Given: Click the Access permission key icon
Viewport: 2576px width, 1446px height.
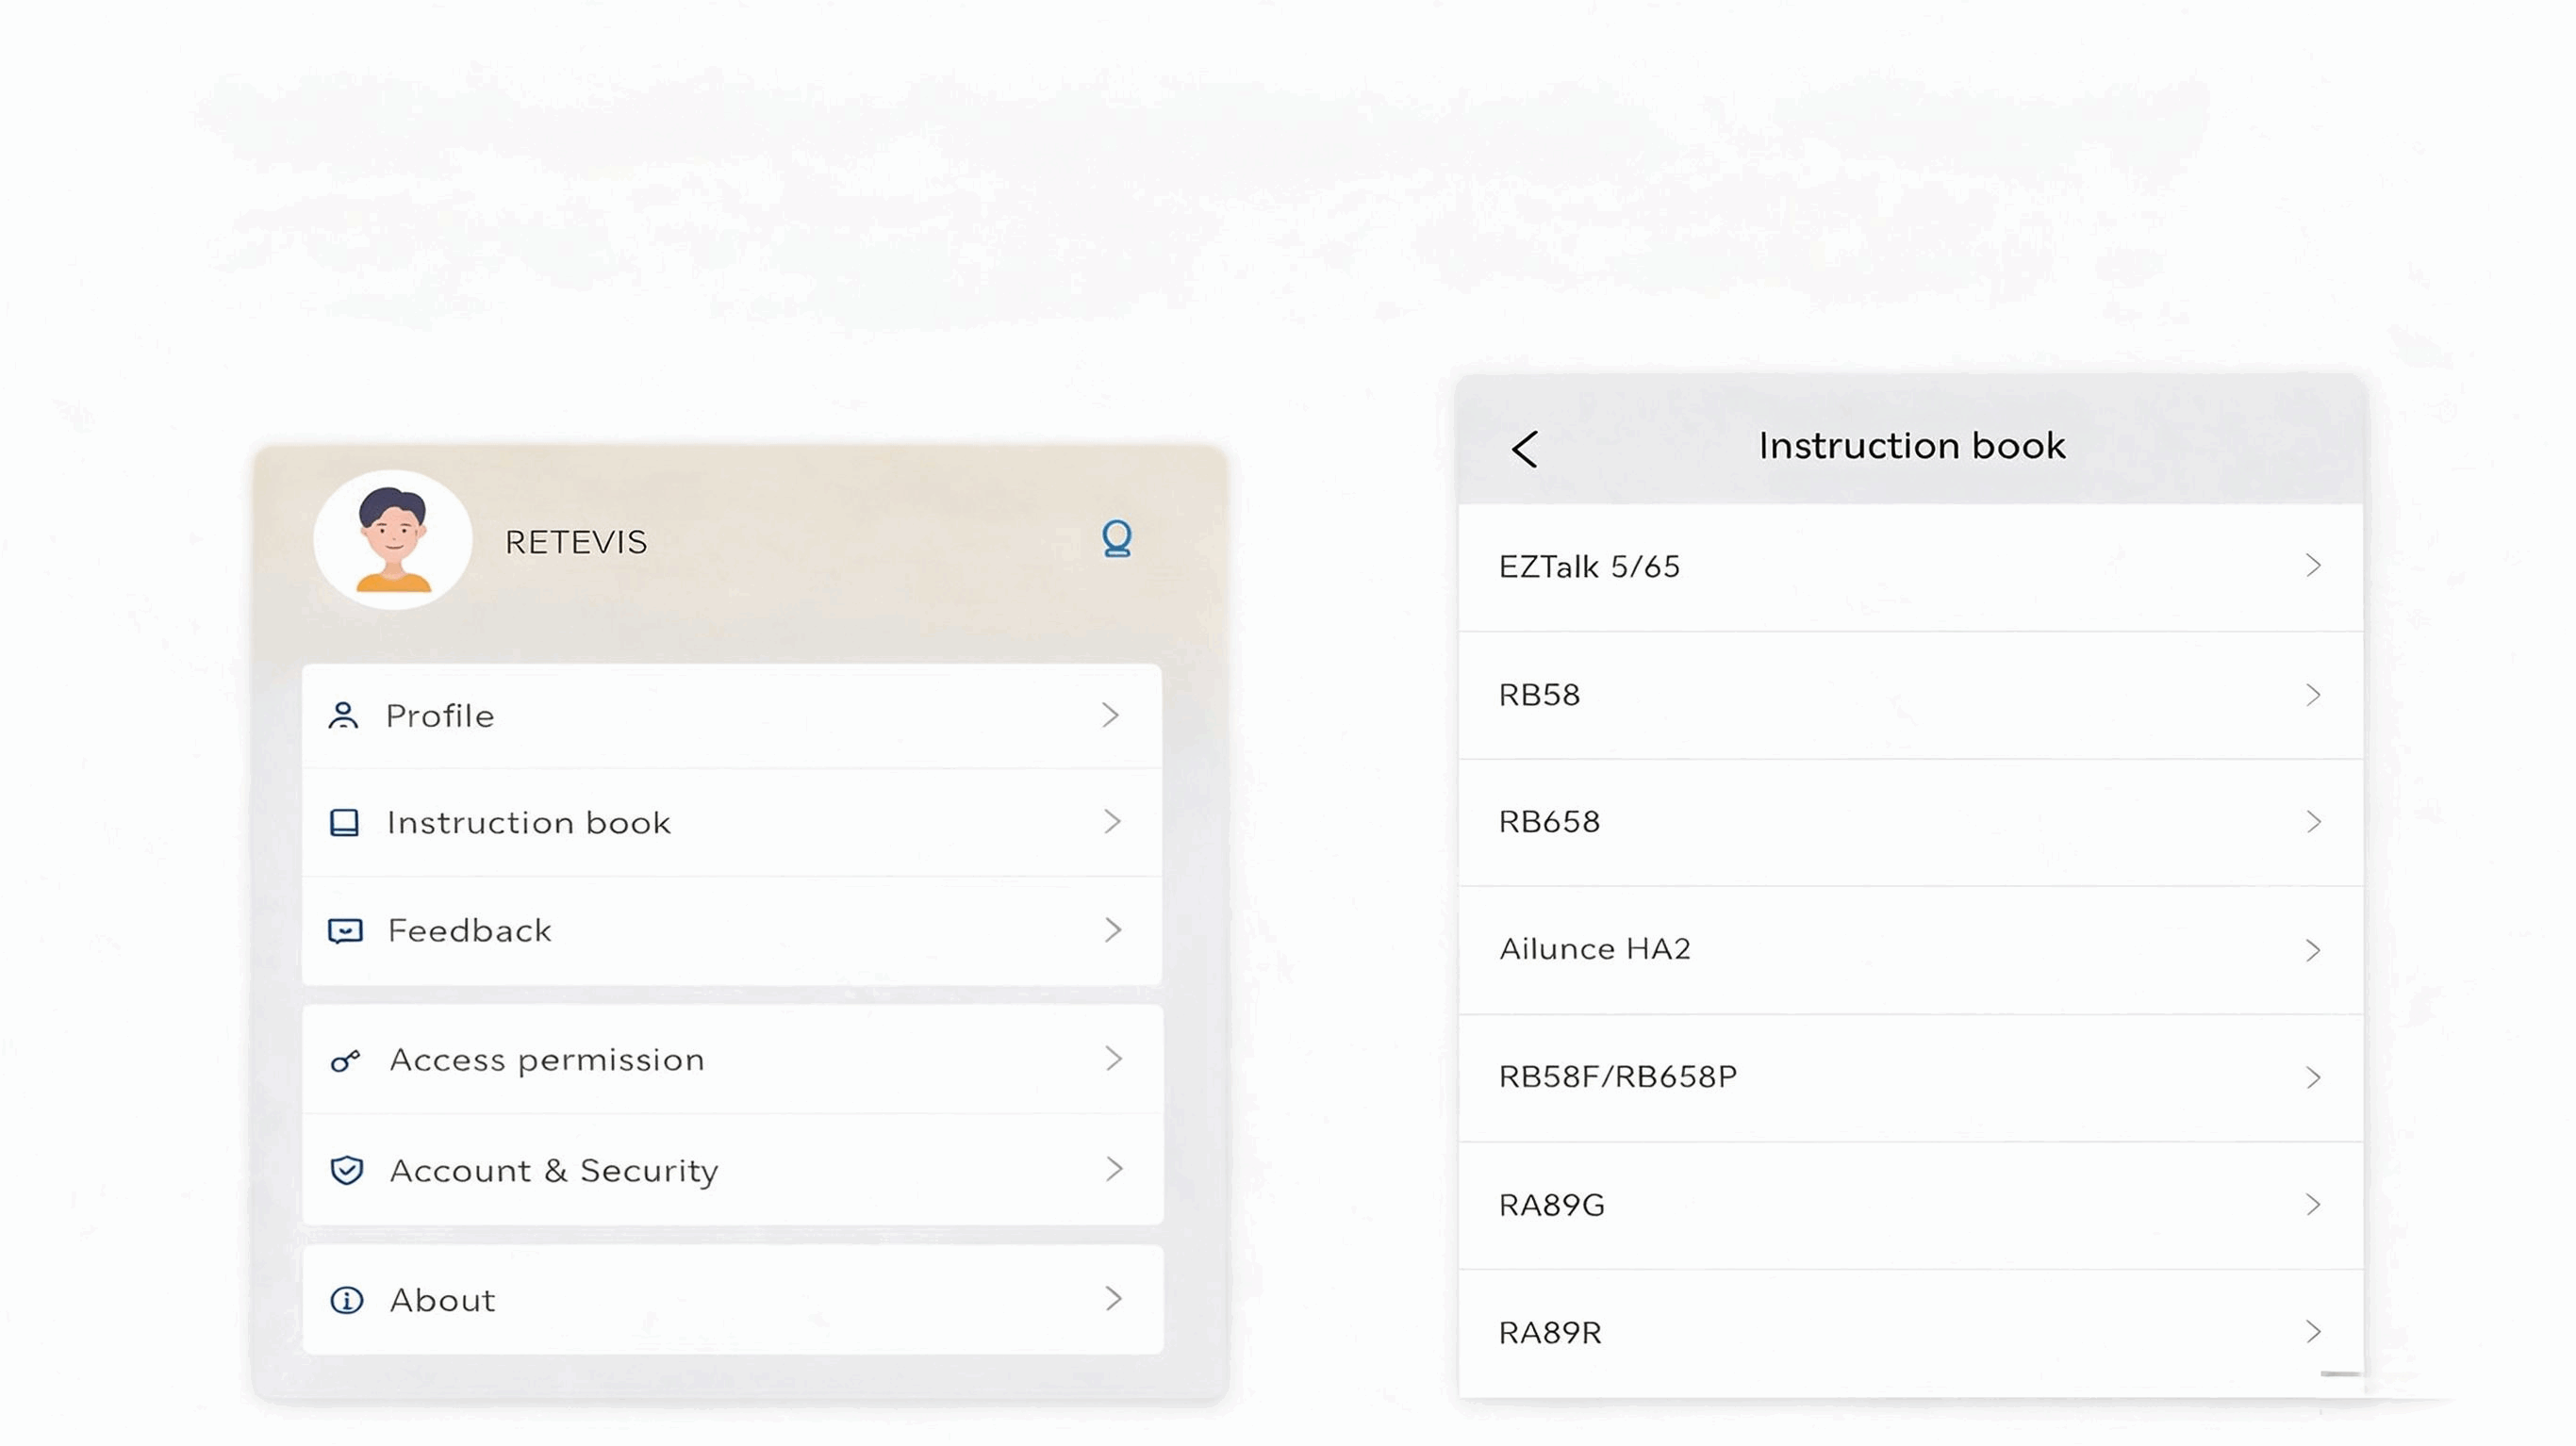Looking at the screenshot, I should click(345, 1060).
